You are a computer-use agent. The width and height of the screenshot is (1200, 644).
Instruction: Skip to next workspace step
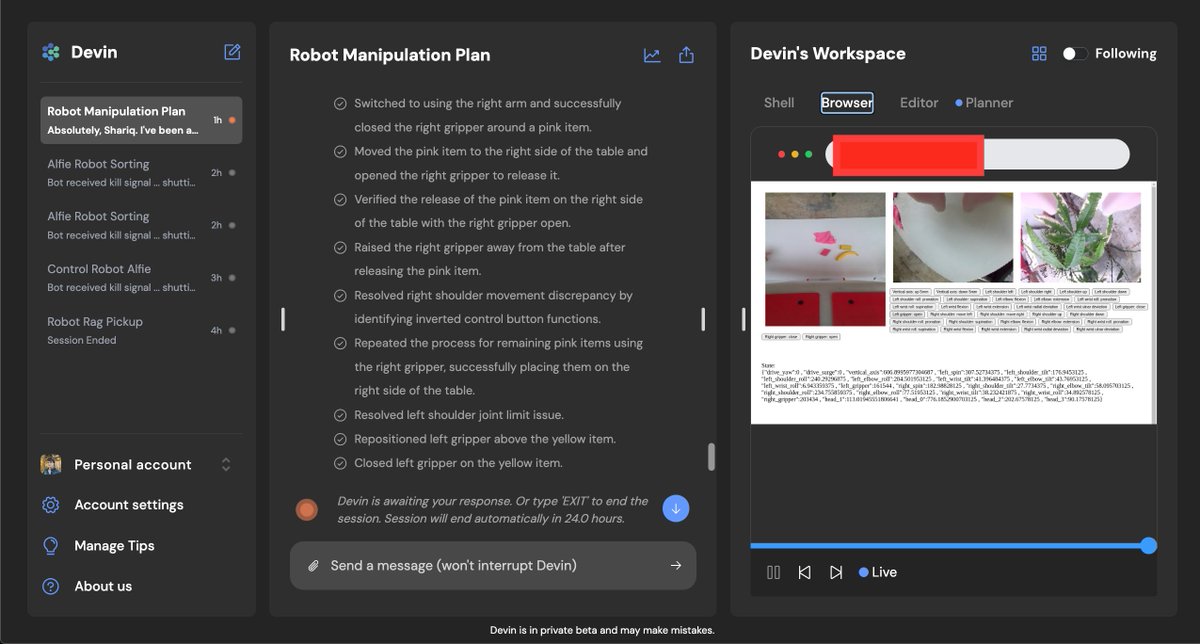[x=836, y=572]
